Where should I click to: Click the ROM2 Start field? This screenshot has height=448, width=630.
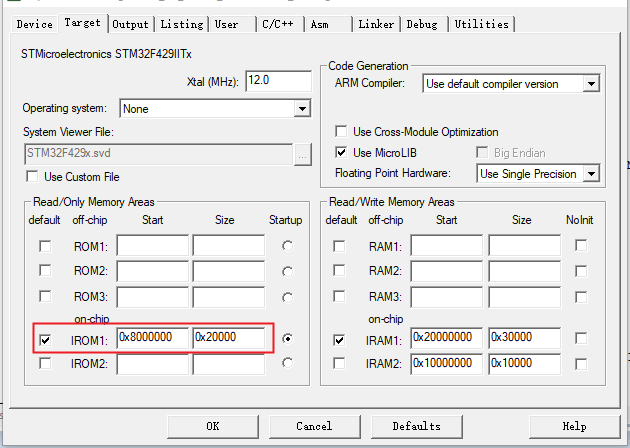153,271
